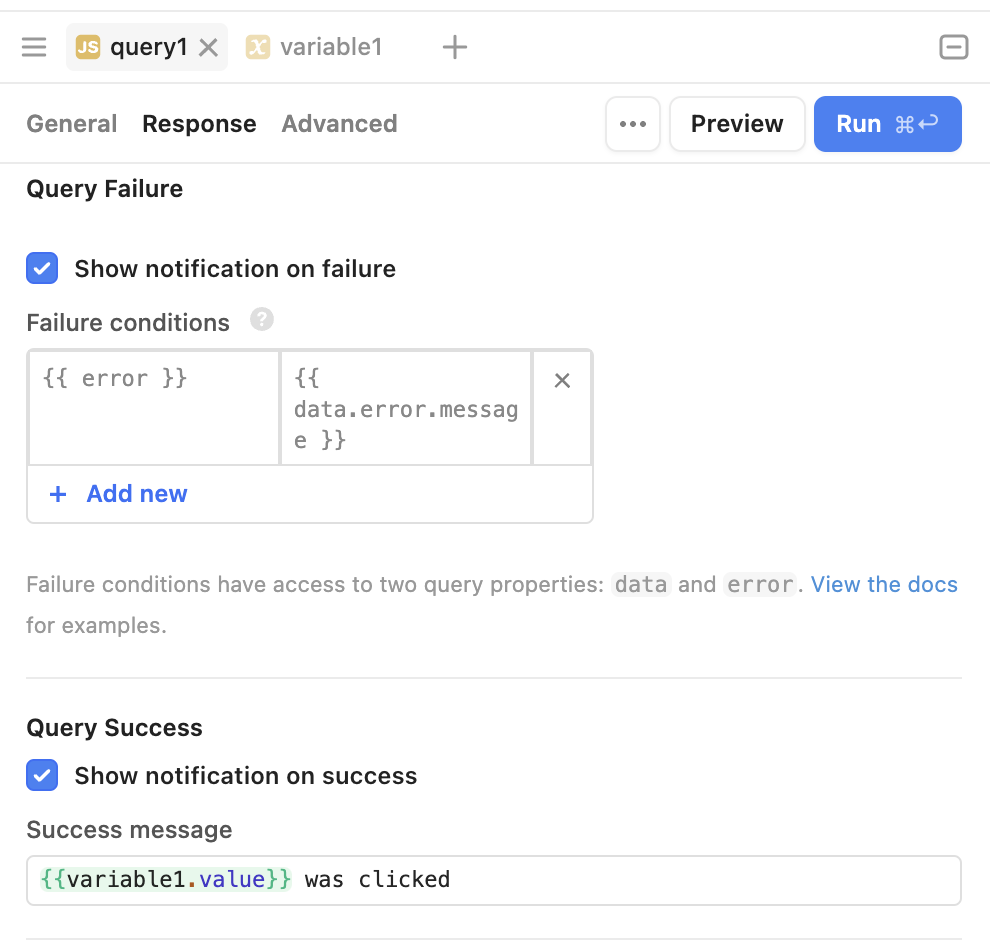This screenshot has width=990, height=944.
Task: Click the Success message input field
Action: (x=600, y=880)
